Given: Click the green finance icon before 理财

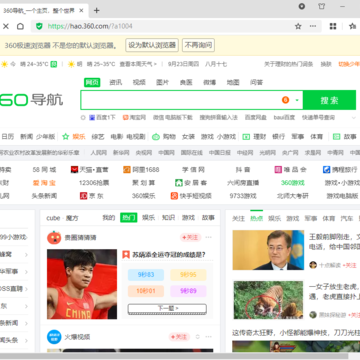Looking at the screenshot, I should (246, 137).
